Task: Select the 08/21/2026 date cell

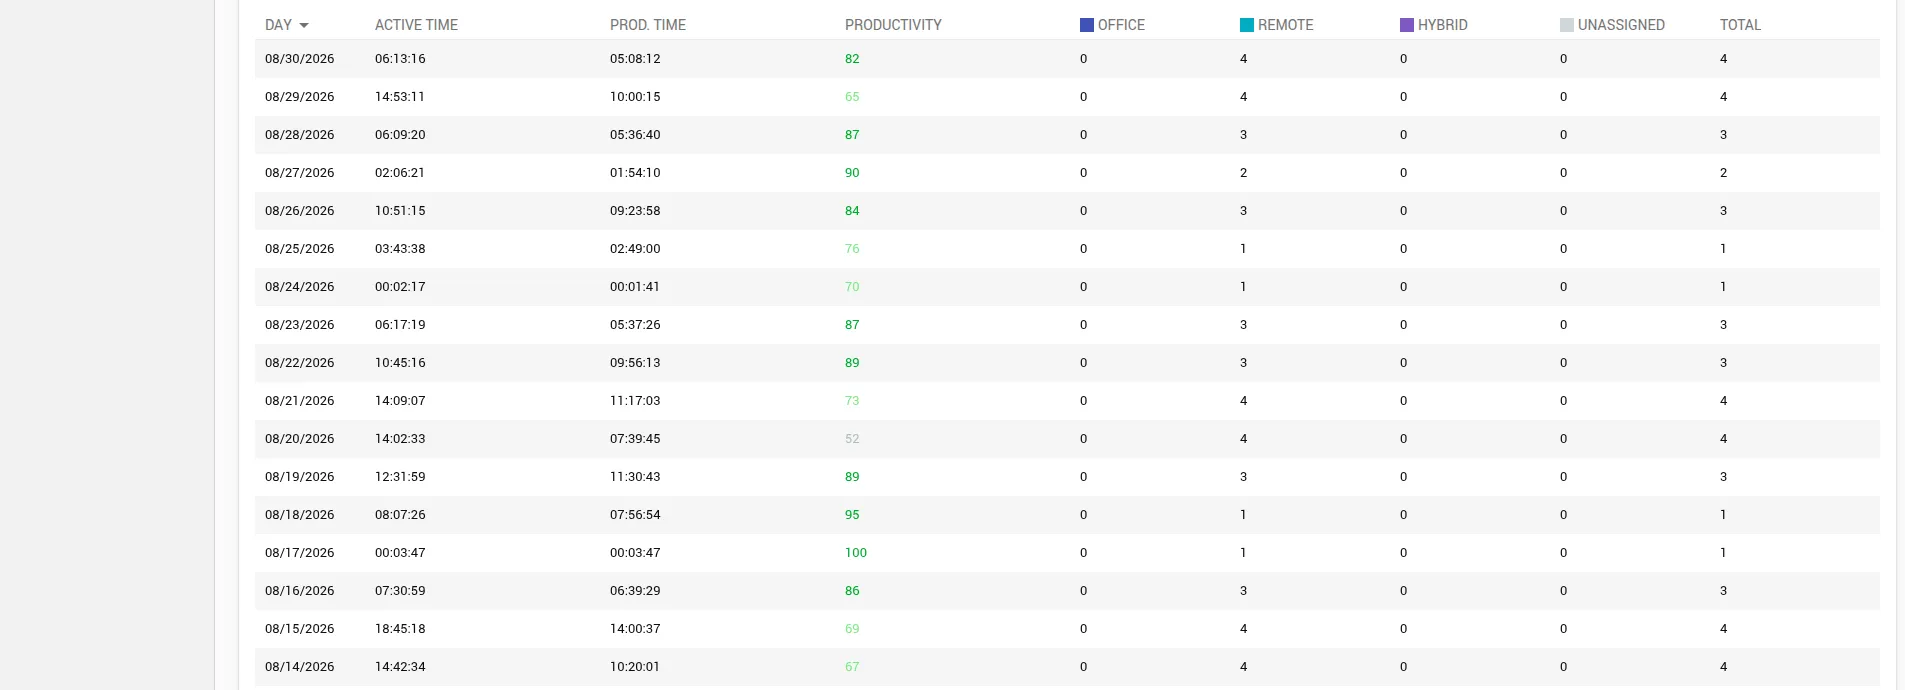Action: coord(300,401)
